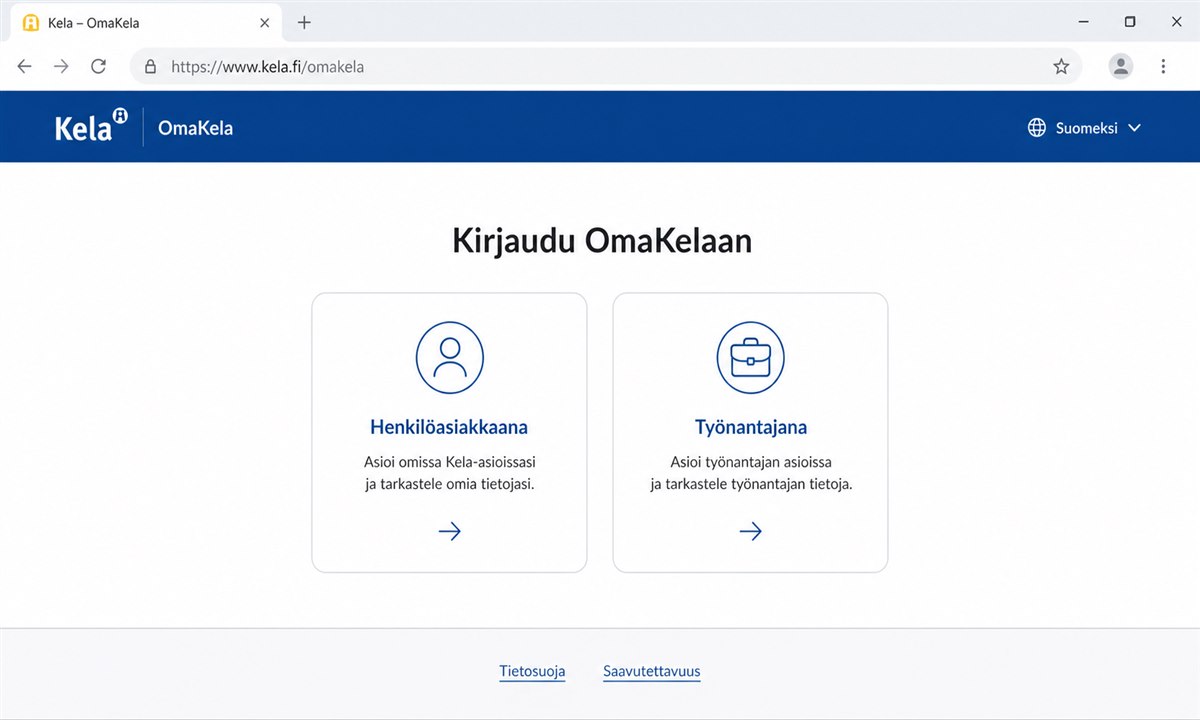Open the Tietosuoja footer link
This screenshot has height=720, width=1200.
532,671
